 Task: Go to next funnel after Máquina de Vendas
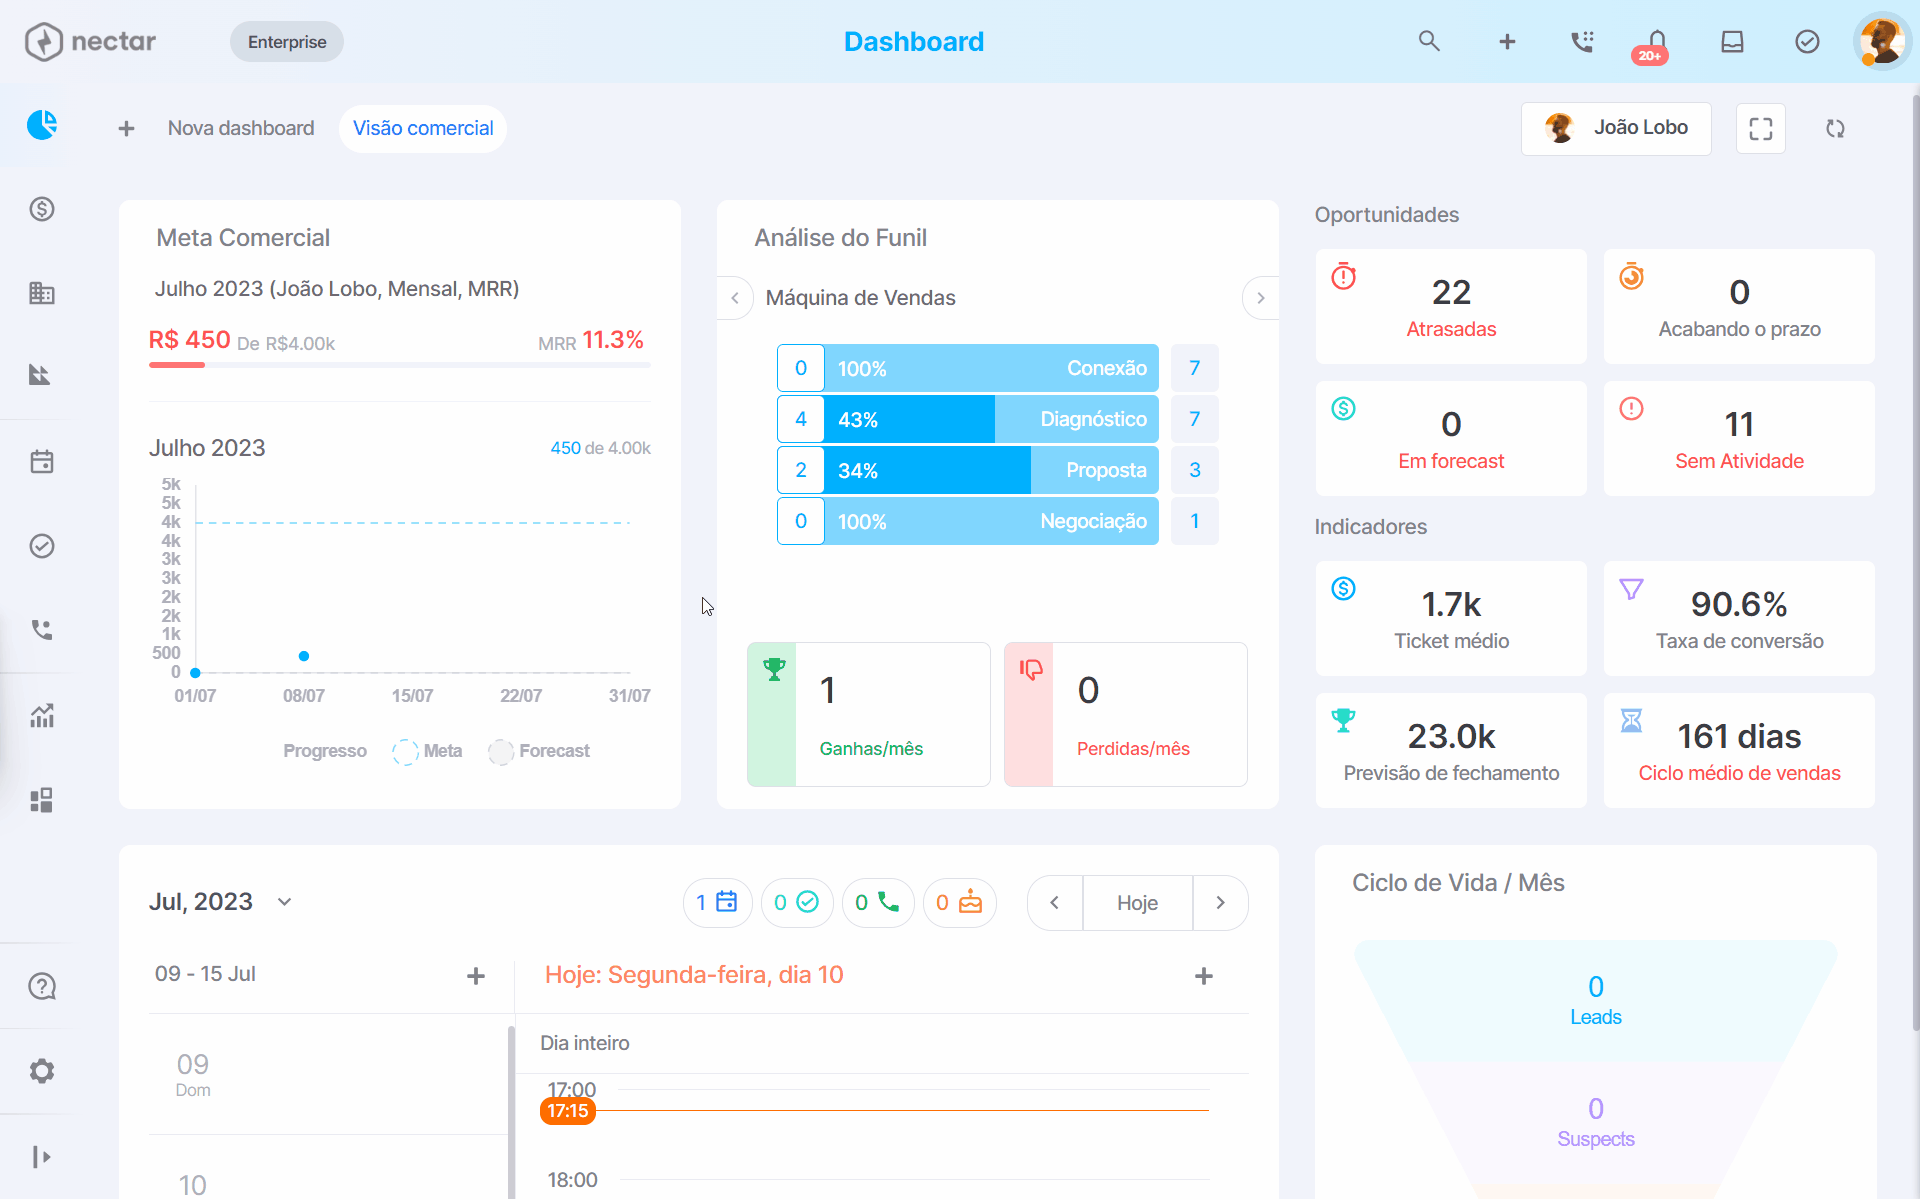[1260, 298]
